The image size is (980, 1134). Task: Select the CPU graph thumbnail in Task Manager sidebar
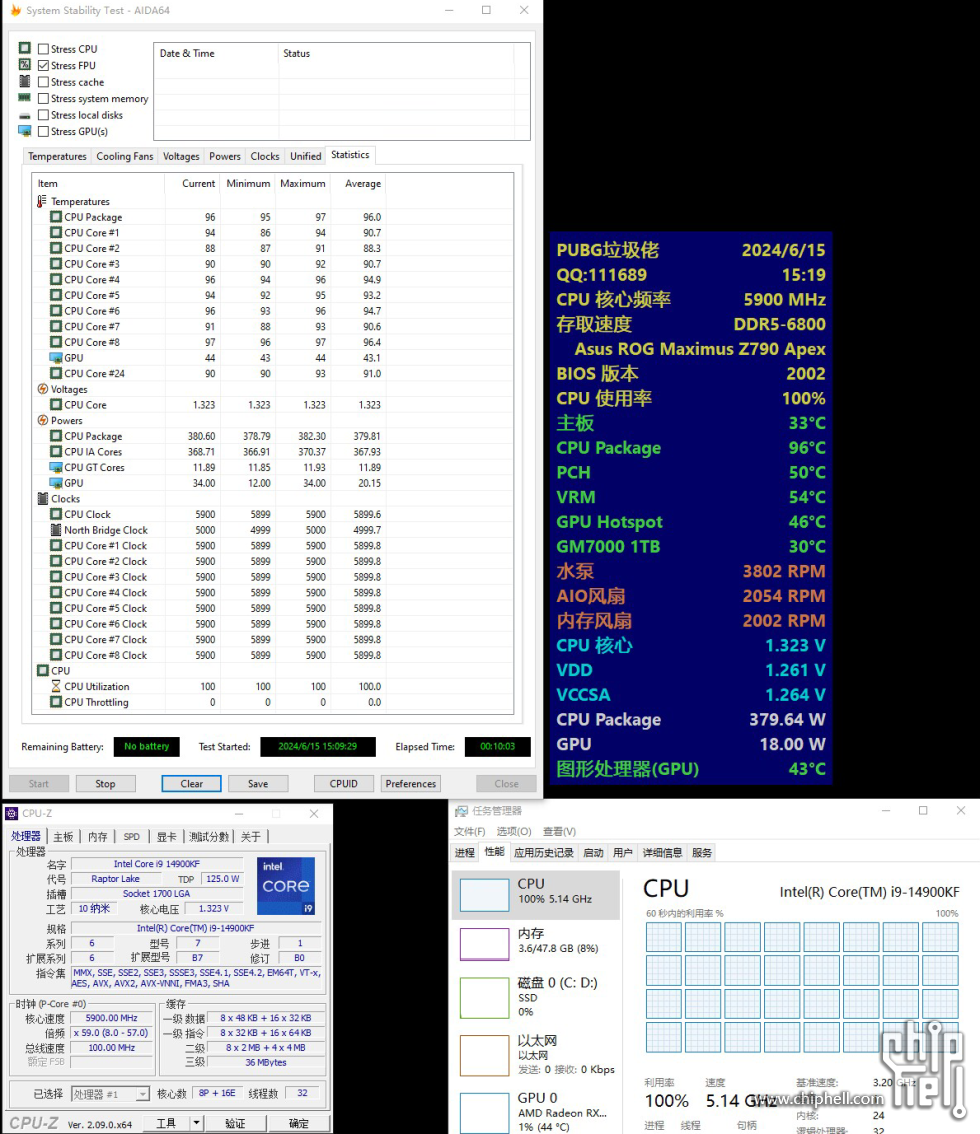(x=484, y=893)
